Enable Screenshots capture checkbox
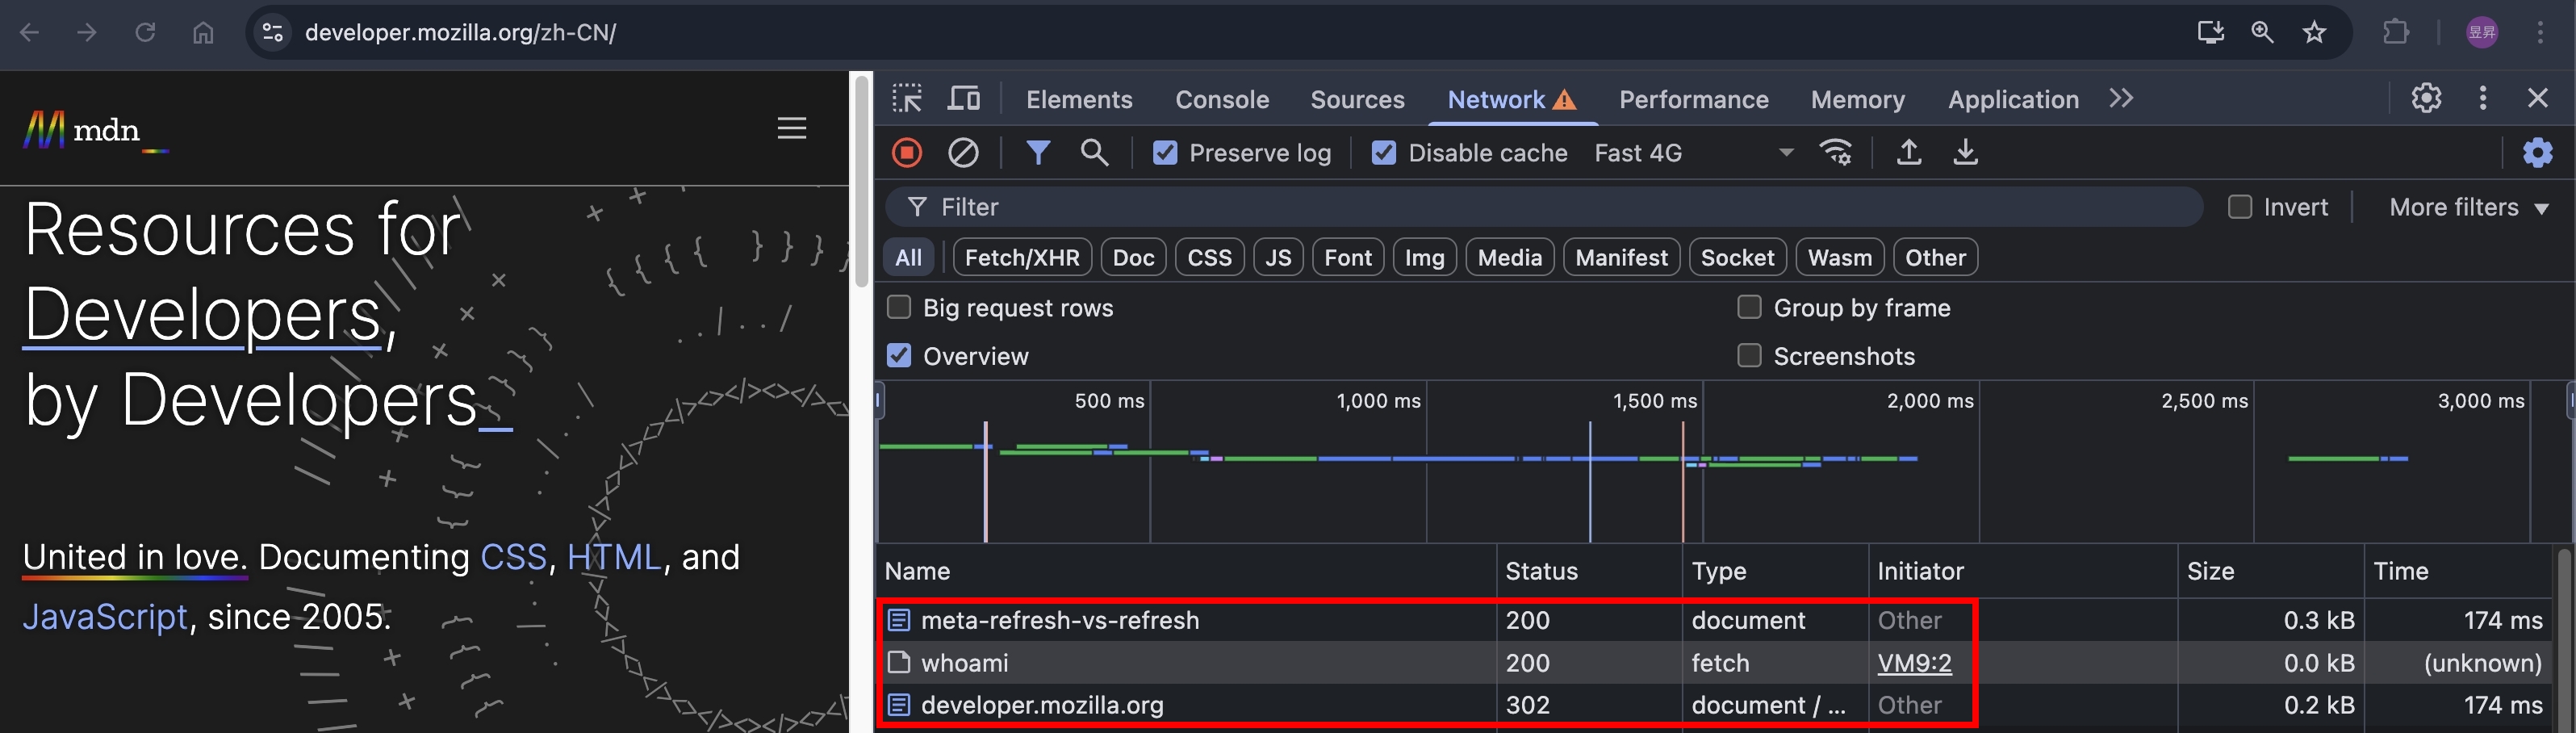 tap(1749, 356)
